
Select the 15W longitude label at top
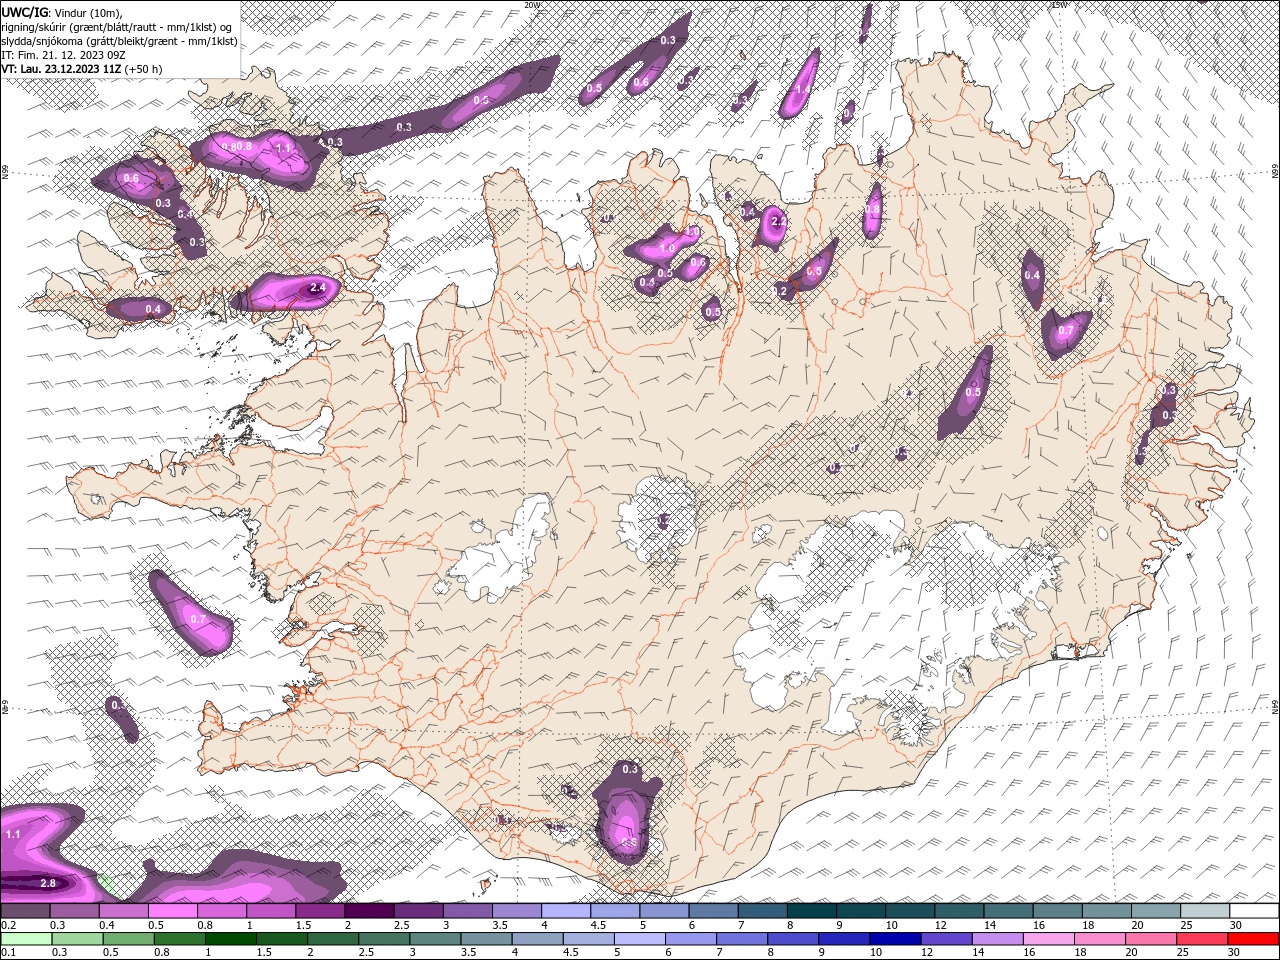click(1059, 5)
